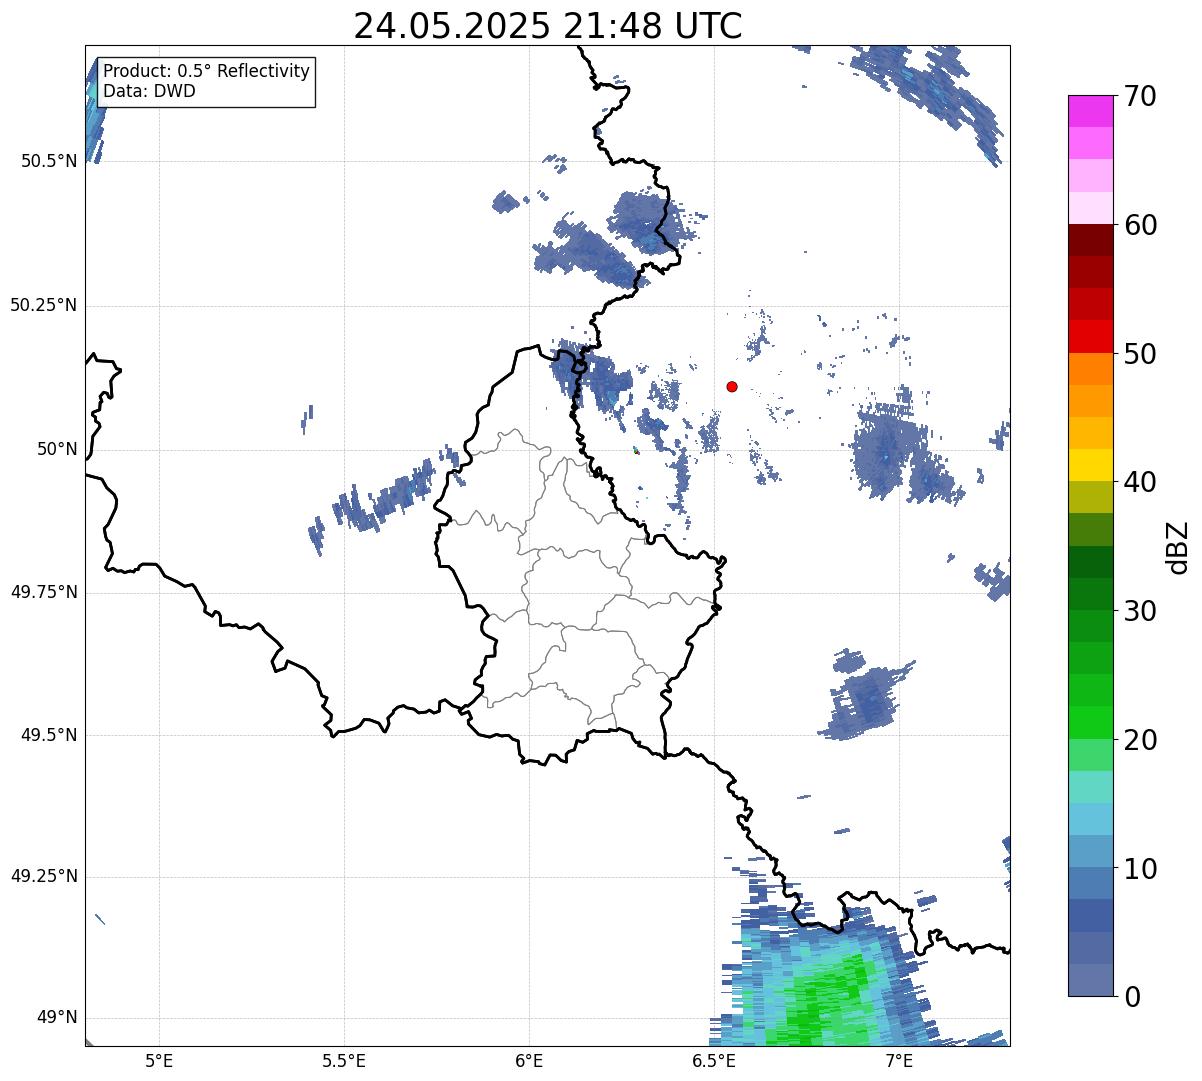Select the dark maroon colorbar swatch below 60
This screenshot has width=1202, height=1081.
[x=1090, y=240]
